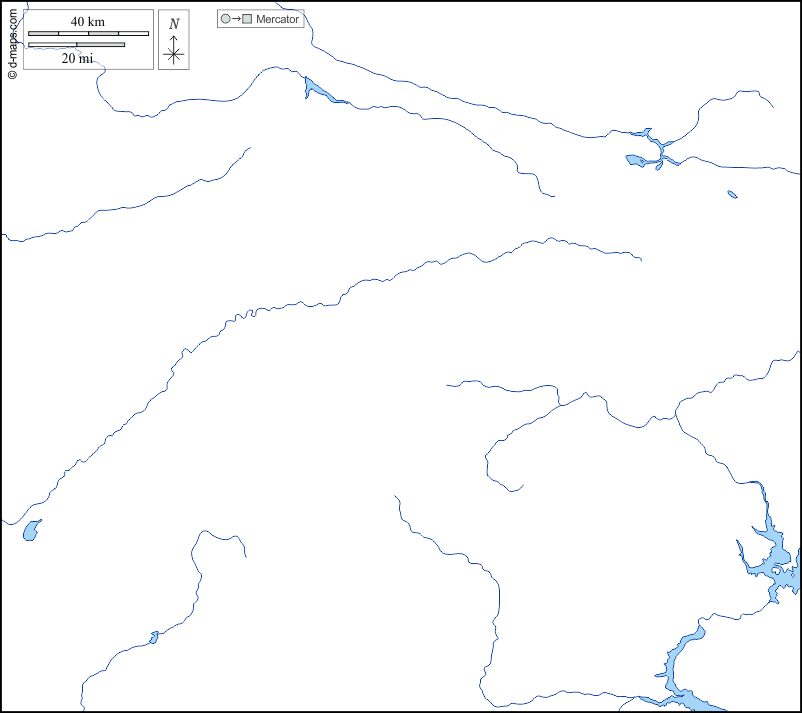Click the north arrow compass symbol
This screenshot has width=802, height=713.
174,47
